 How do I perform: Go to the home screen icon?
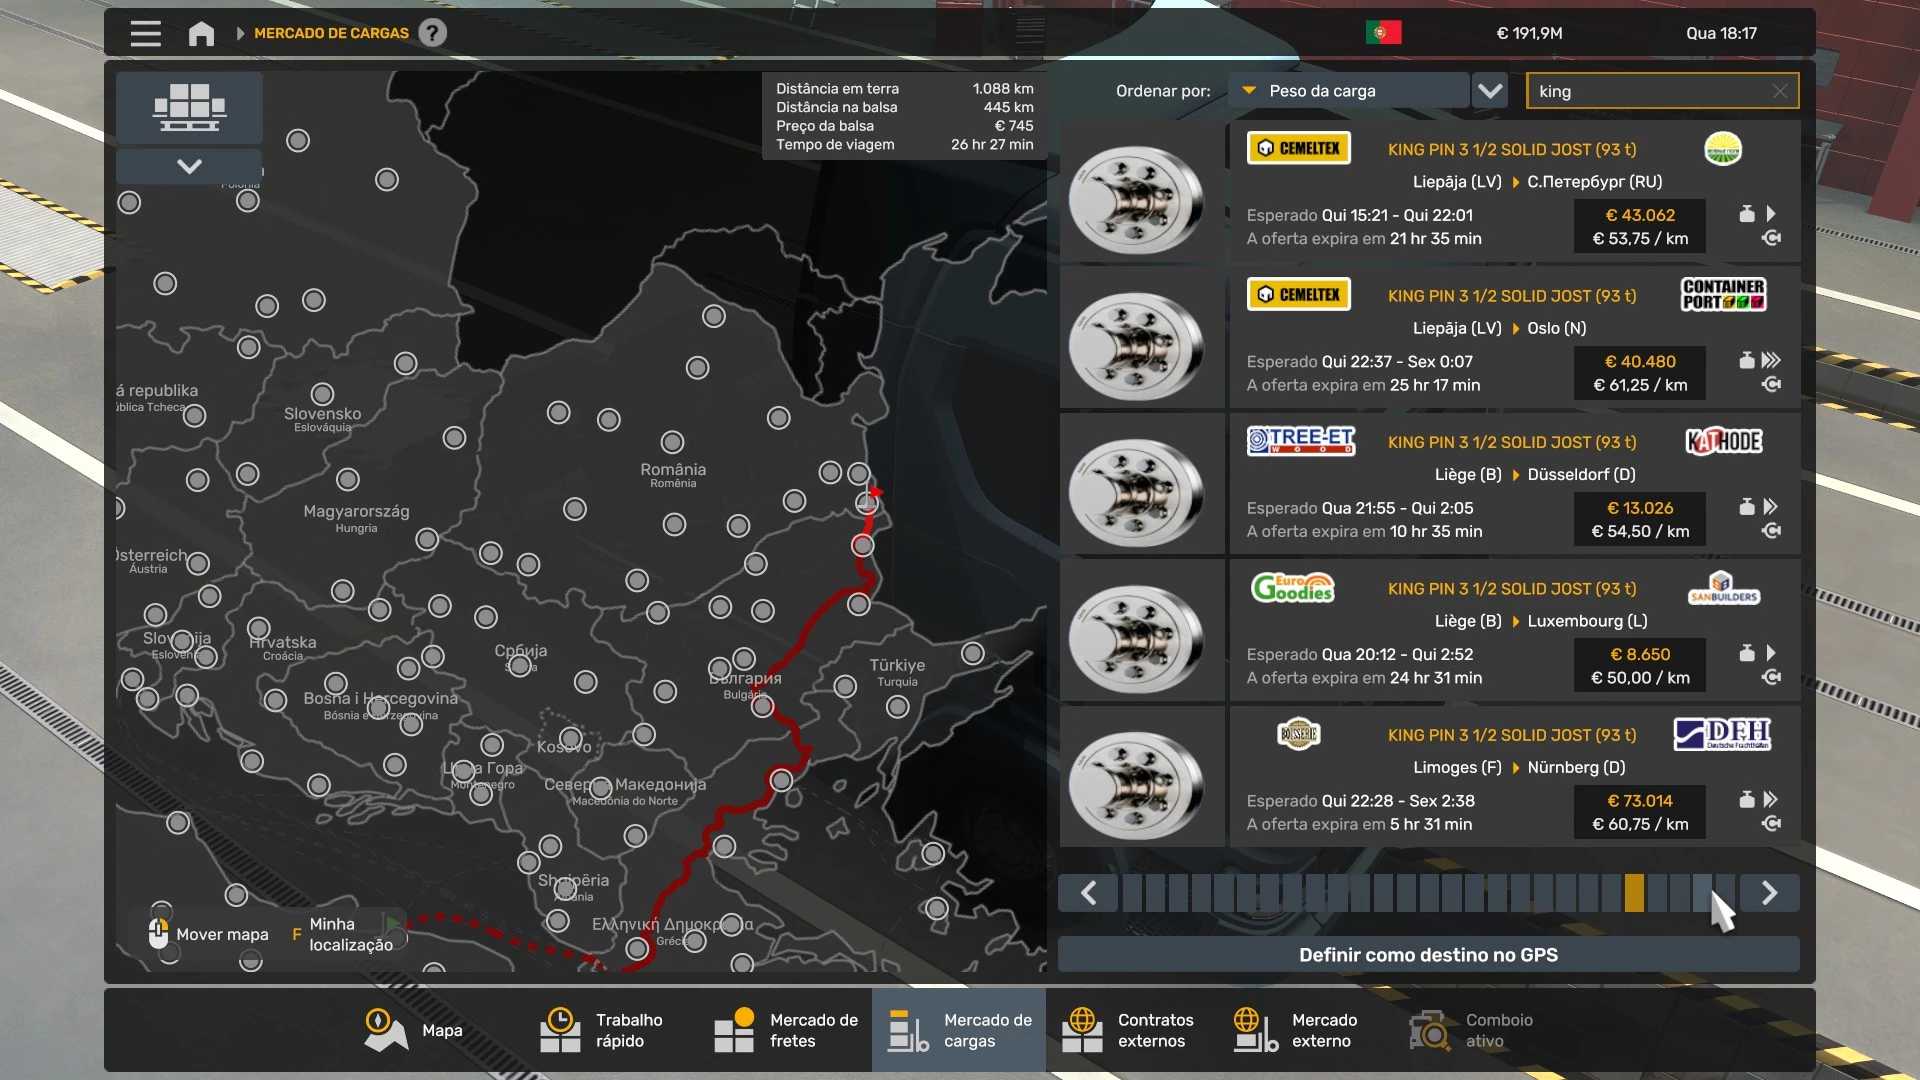click(201, 34)
